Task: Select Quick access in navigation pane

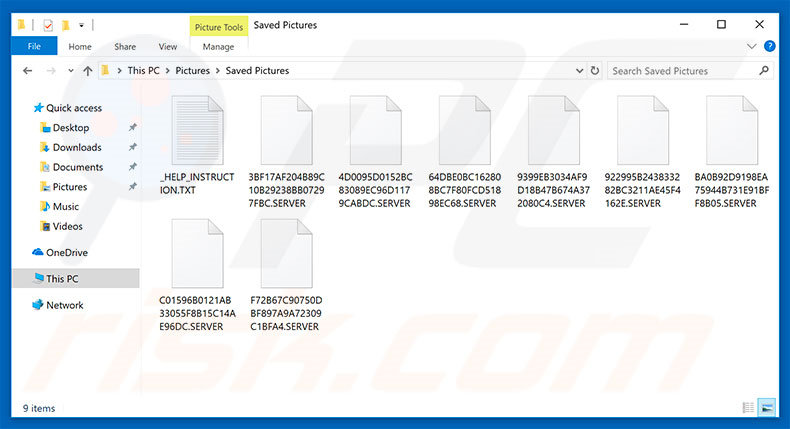Action: (74, 108)
